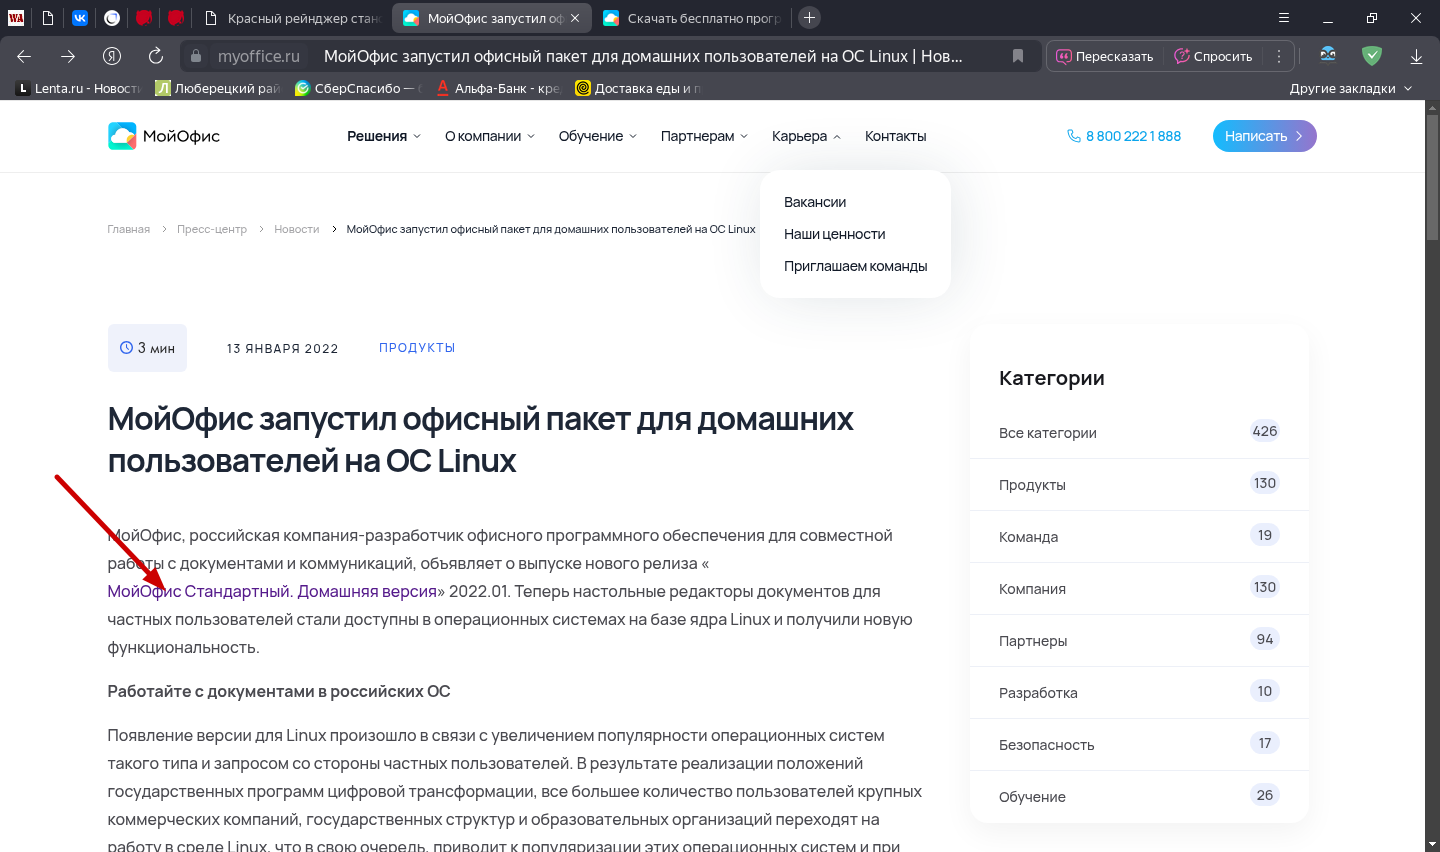Bookmark this page with the bookmark icon

pyautogui.click(x=1018, y=56)
